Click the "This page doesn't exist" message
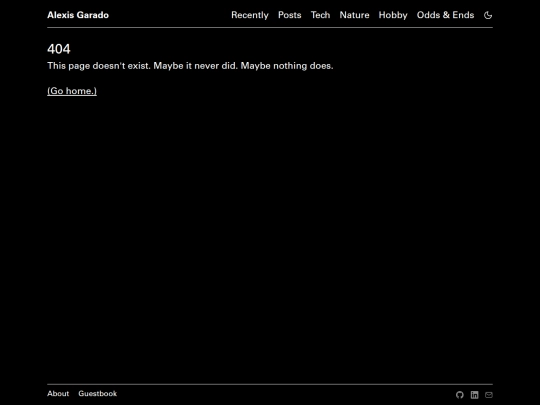This screenshot has height=405, width=540. coord(190,66)
